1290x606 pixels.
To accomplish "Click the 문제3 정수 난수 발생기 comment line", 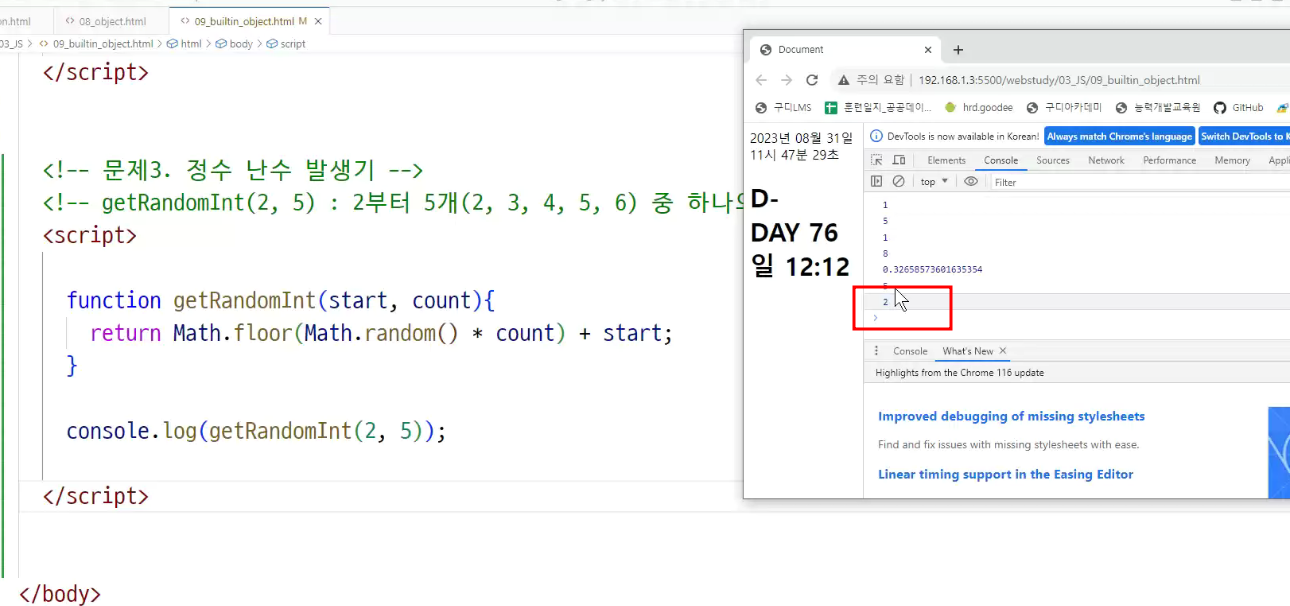I will [x=233, y=170].
